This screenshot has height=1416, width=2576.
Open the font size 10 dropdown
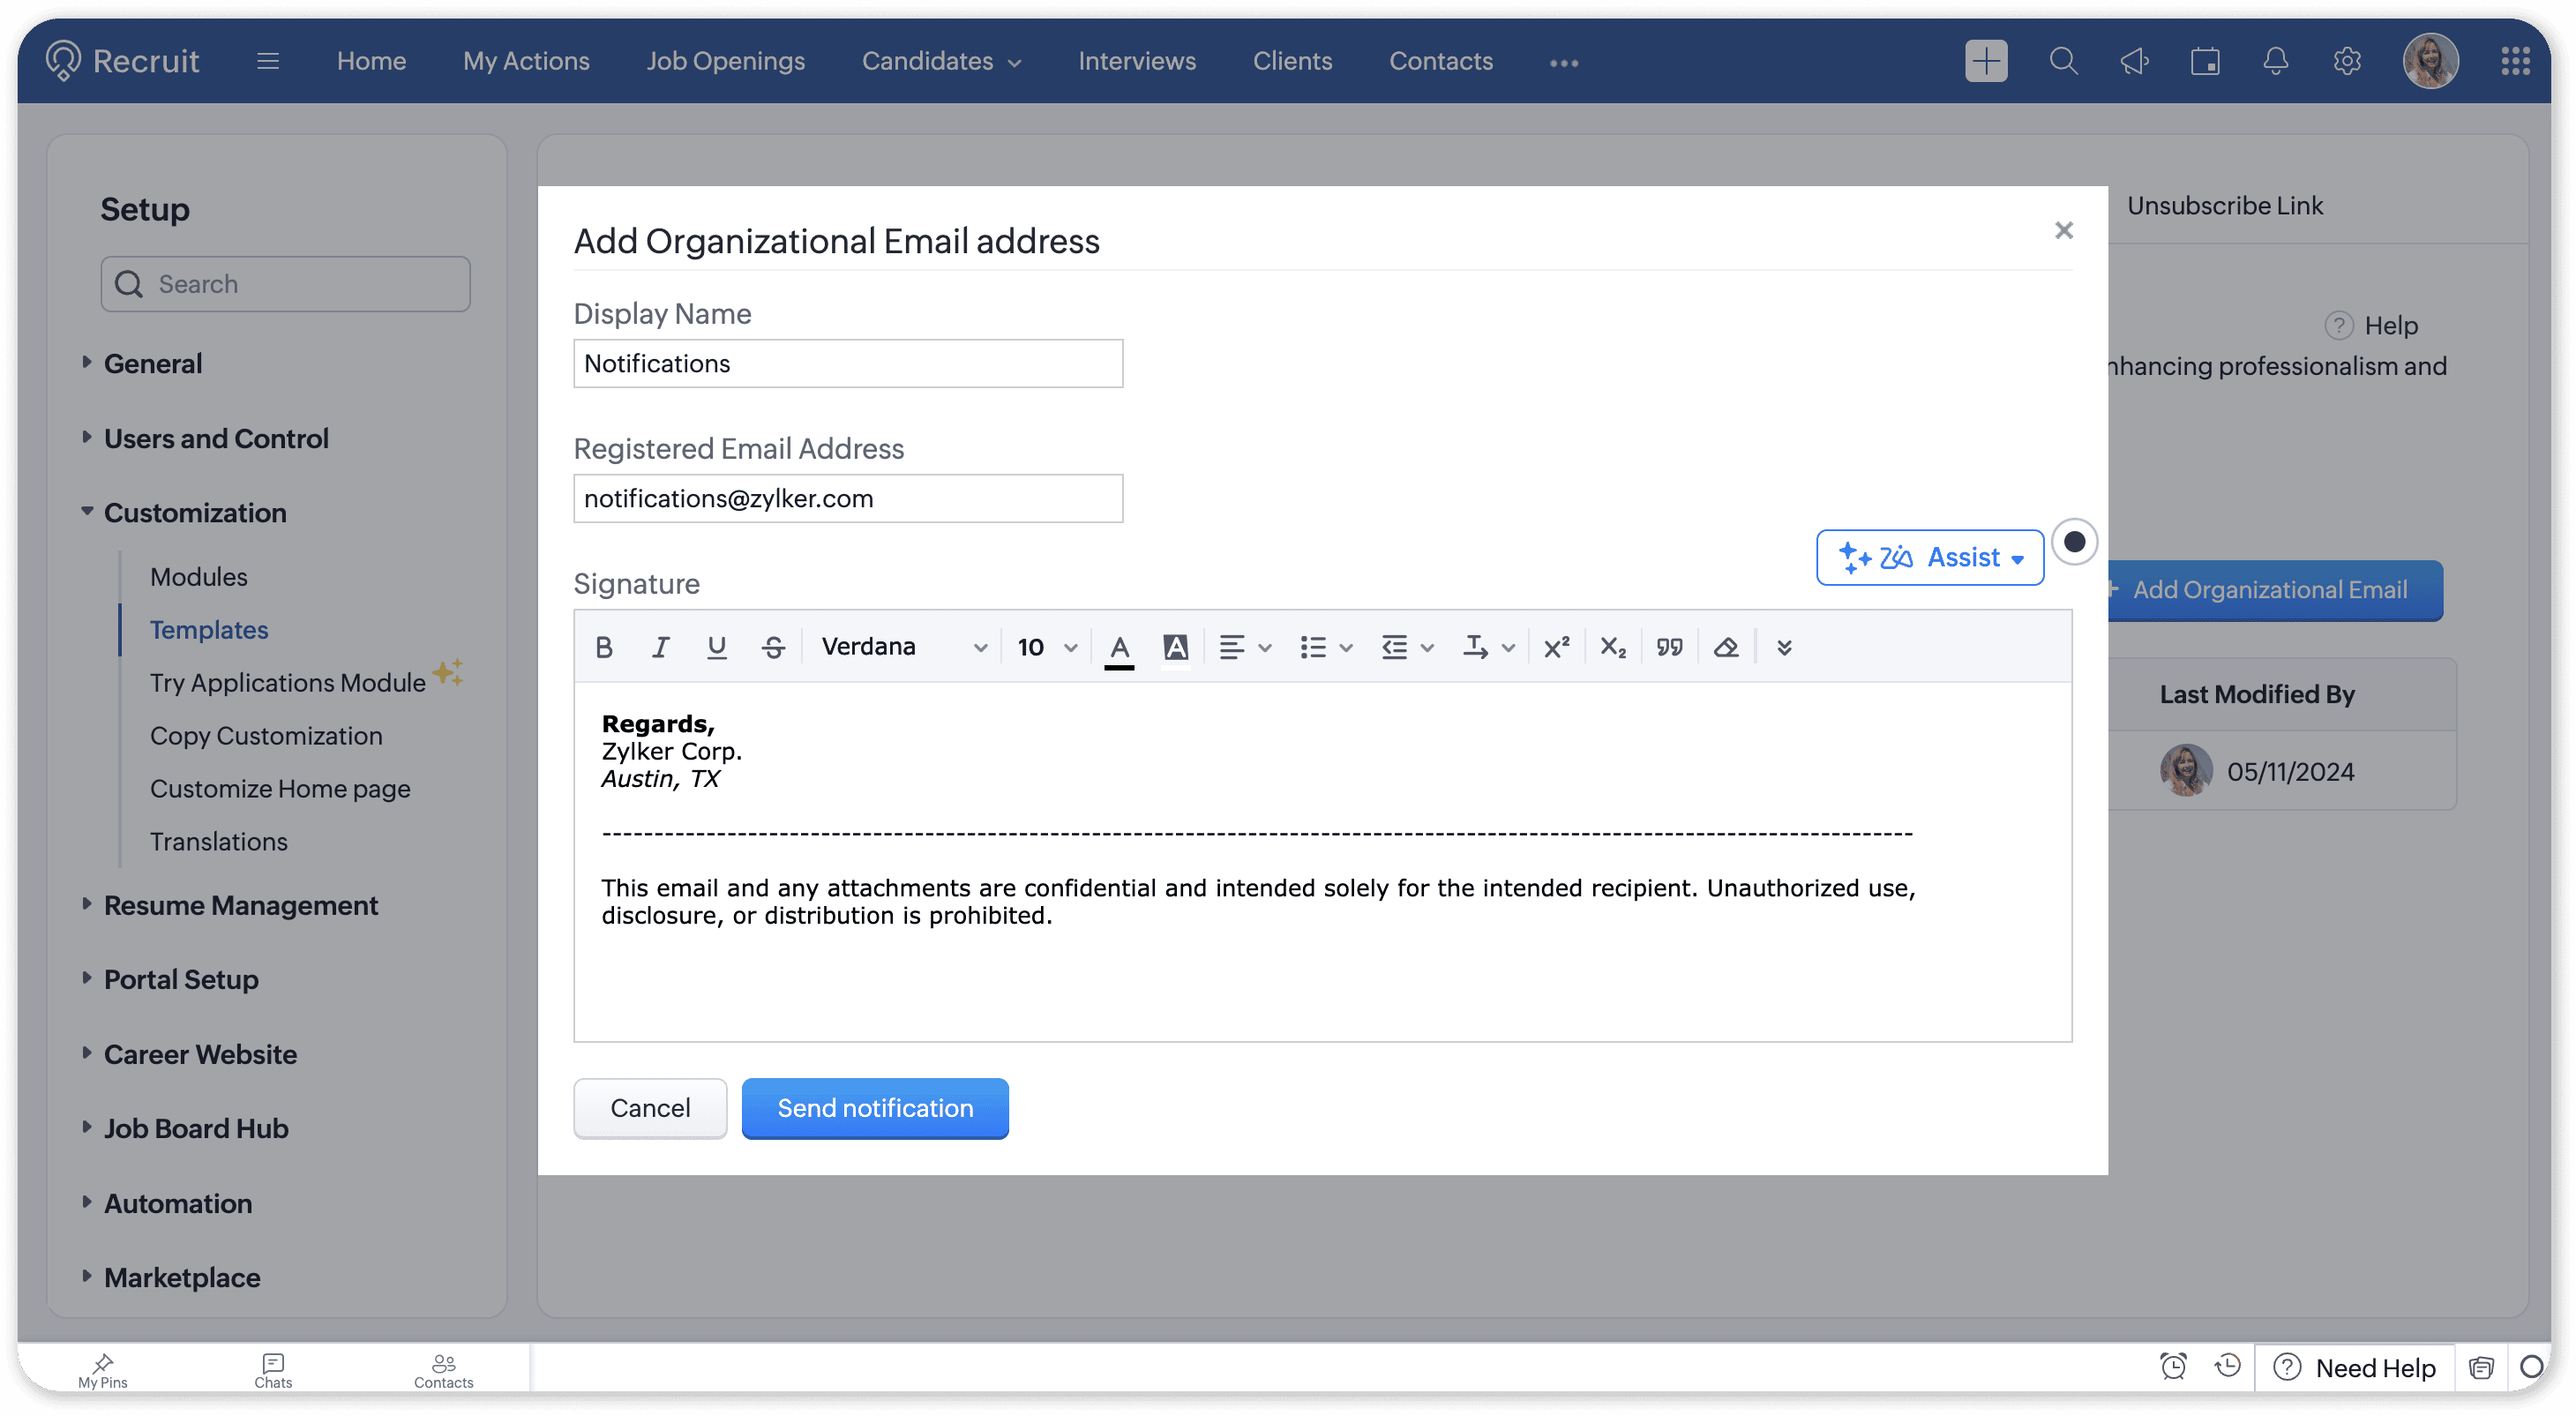pyautogui.click(x=1046, y=647)
